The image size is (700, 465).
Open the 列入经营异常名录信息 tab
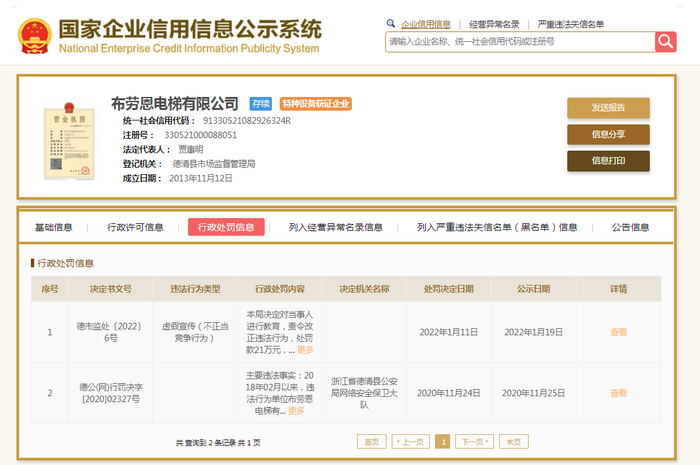328,227
